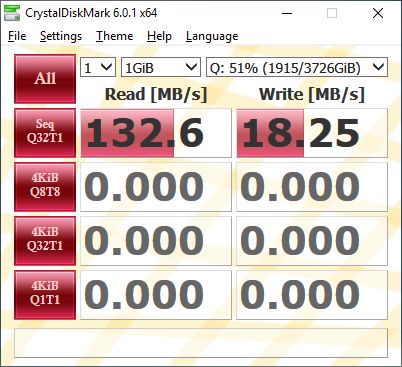Click the 4KiB Q32T1 write value 0.000

click(x=312, y=241)
